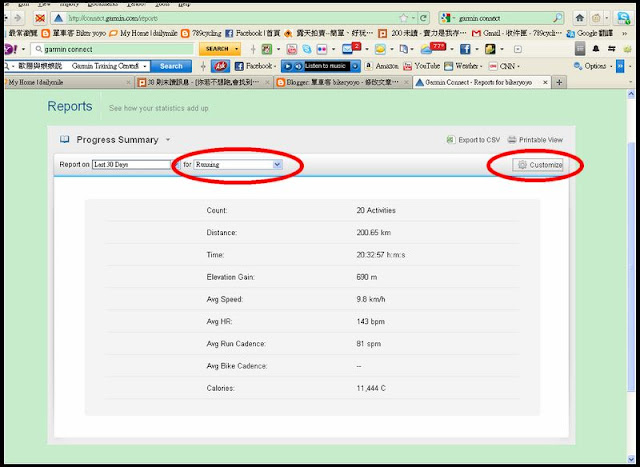Click the YouTube shortcut in Ask toolbar
This screenshot has width=640, height=467.
click(422, 66)
